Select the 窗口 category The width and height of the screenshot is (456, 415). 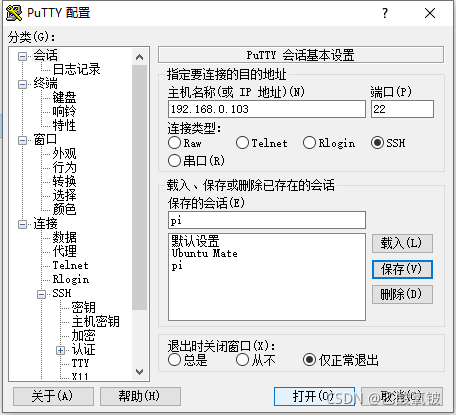[x=45, y=139]
